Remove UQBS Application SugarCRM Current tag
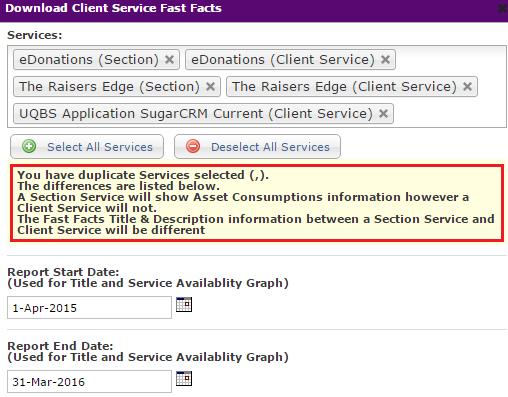The width and height of the screenshot is (508, 397). pyautogui.click(x=383, y=114)
